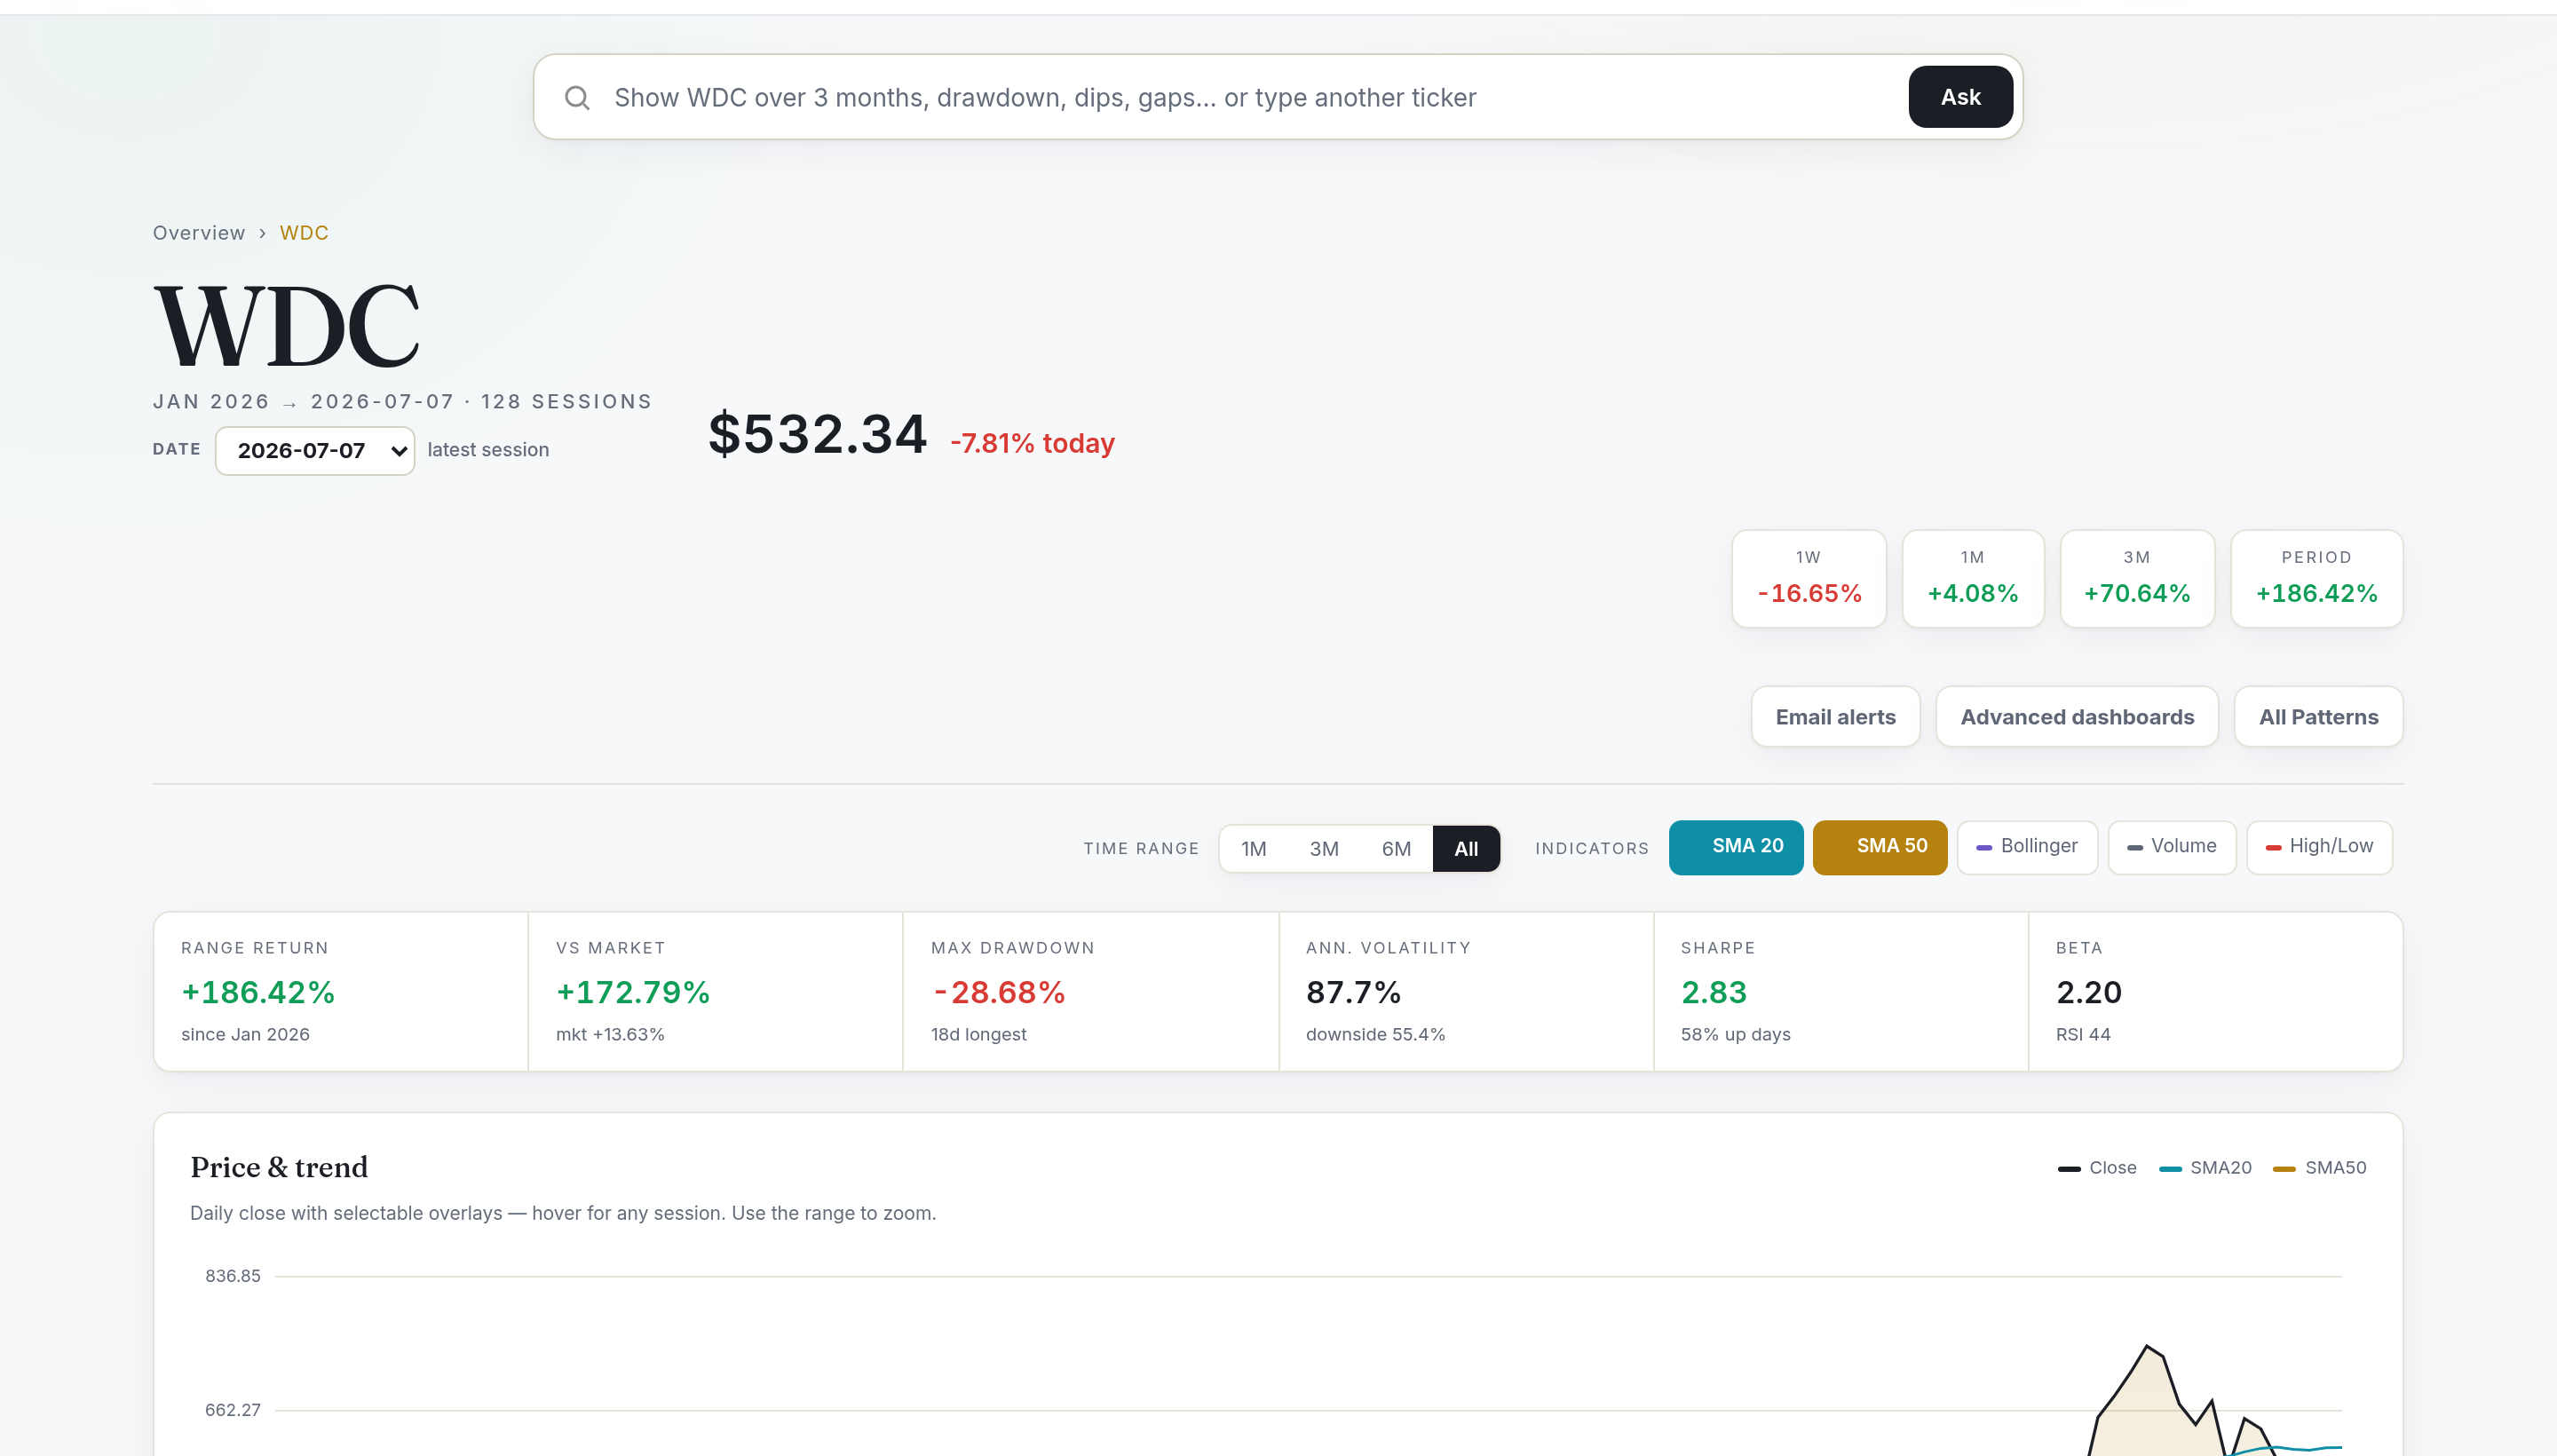The image size is (2557, 1456).
Task: Open the 1M return card +4.08%
Action: 1973,579
